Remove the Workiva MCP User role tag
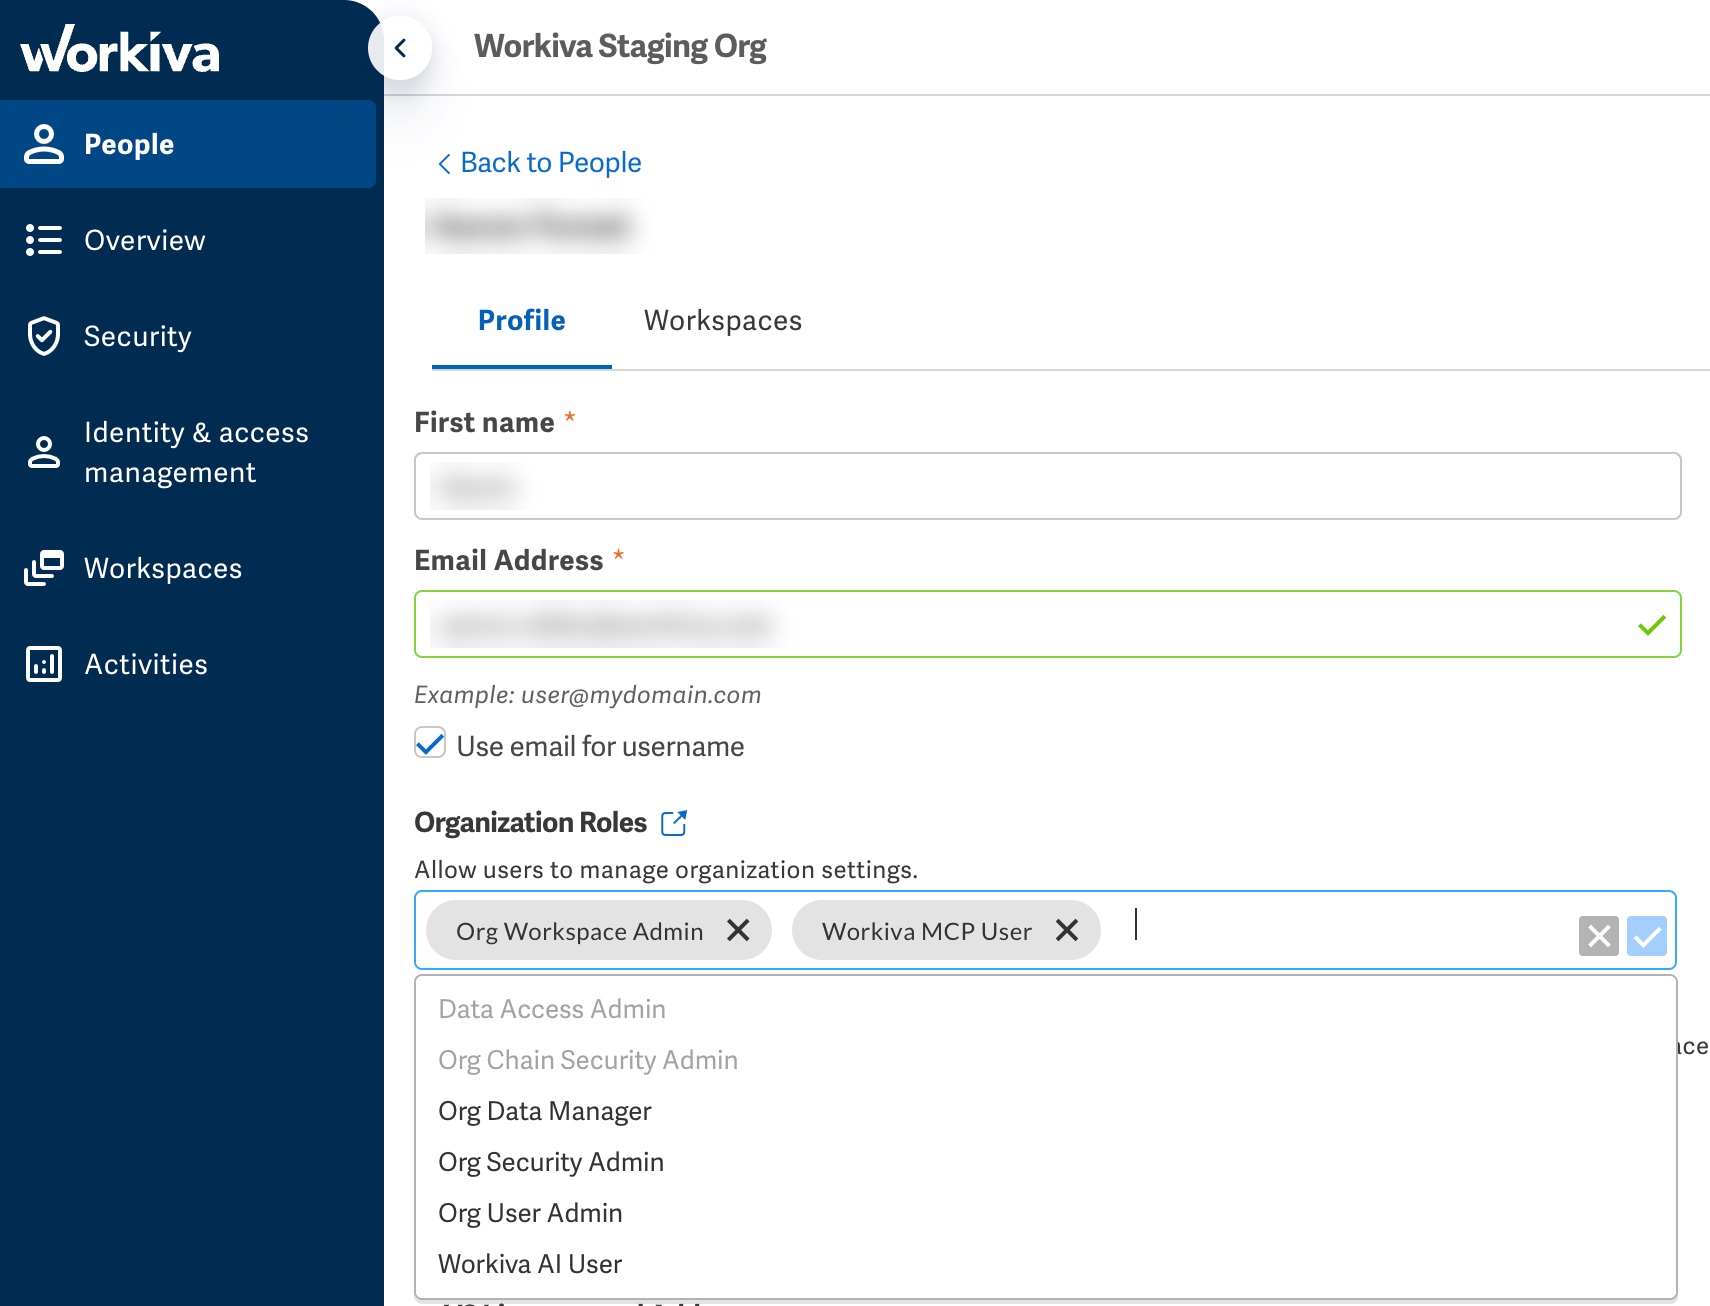 pyautogui.click(x=1067, y=930)
